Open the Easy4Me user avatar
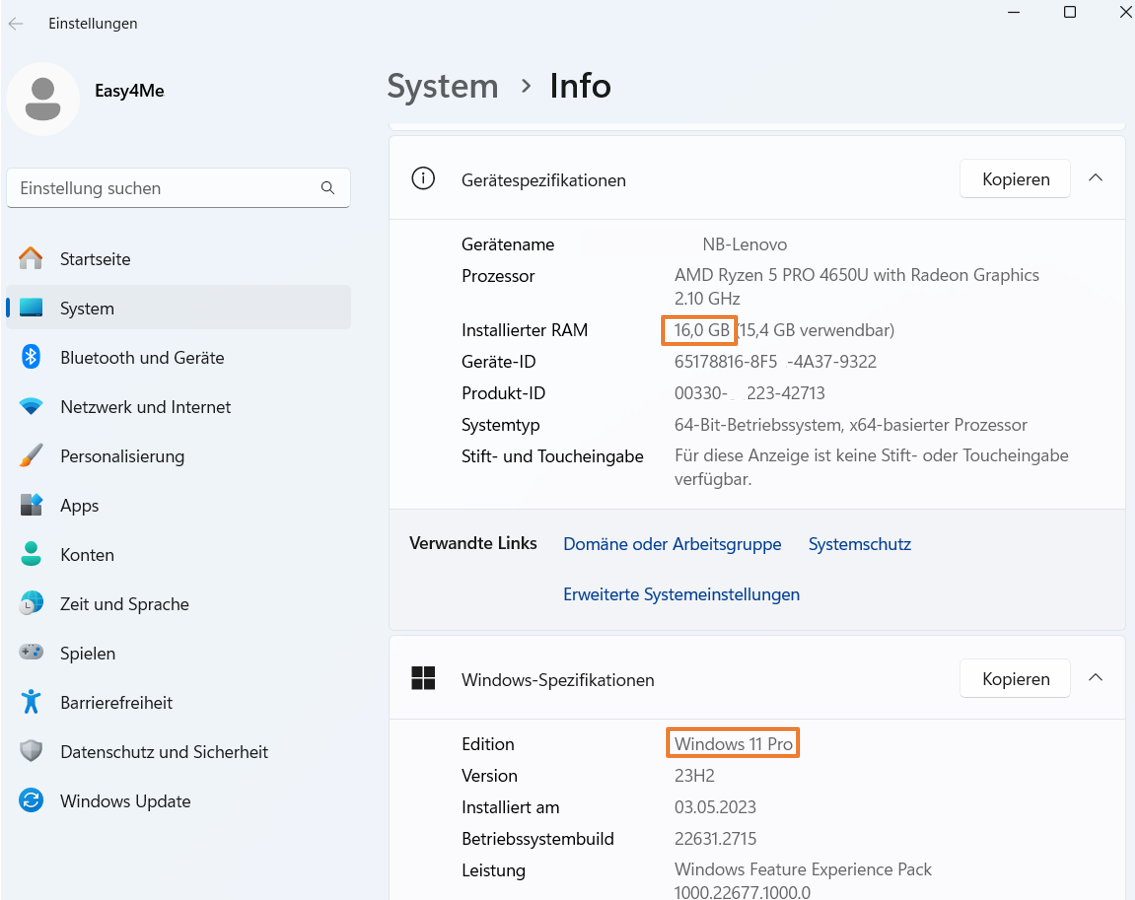This screenshot has width=1135, height=900. (x=43, y=98)
